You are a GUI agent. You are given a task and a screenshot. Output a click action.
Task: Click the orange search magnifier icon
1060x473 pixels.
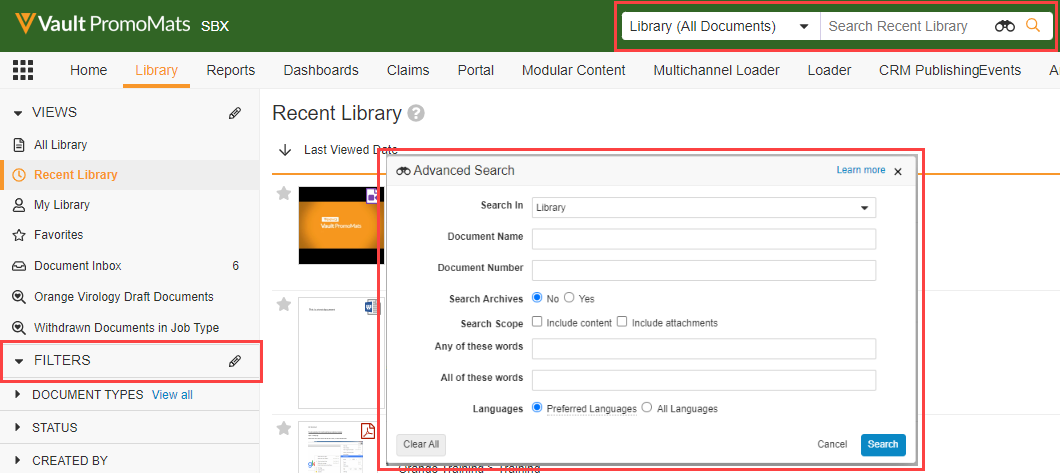1034,26
